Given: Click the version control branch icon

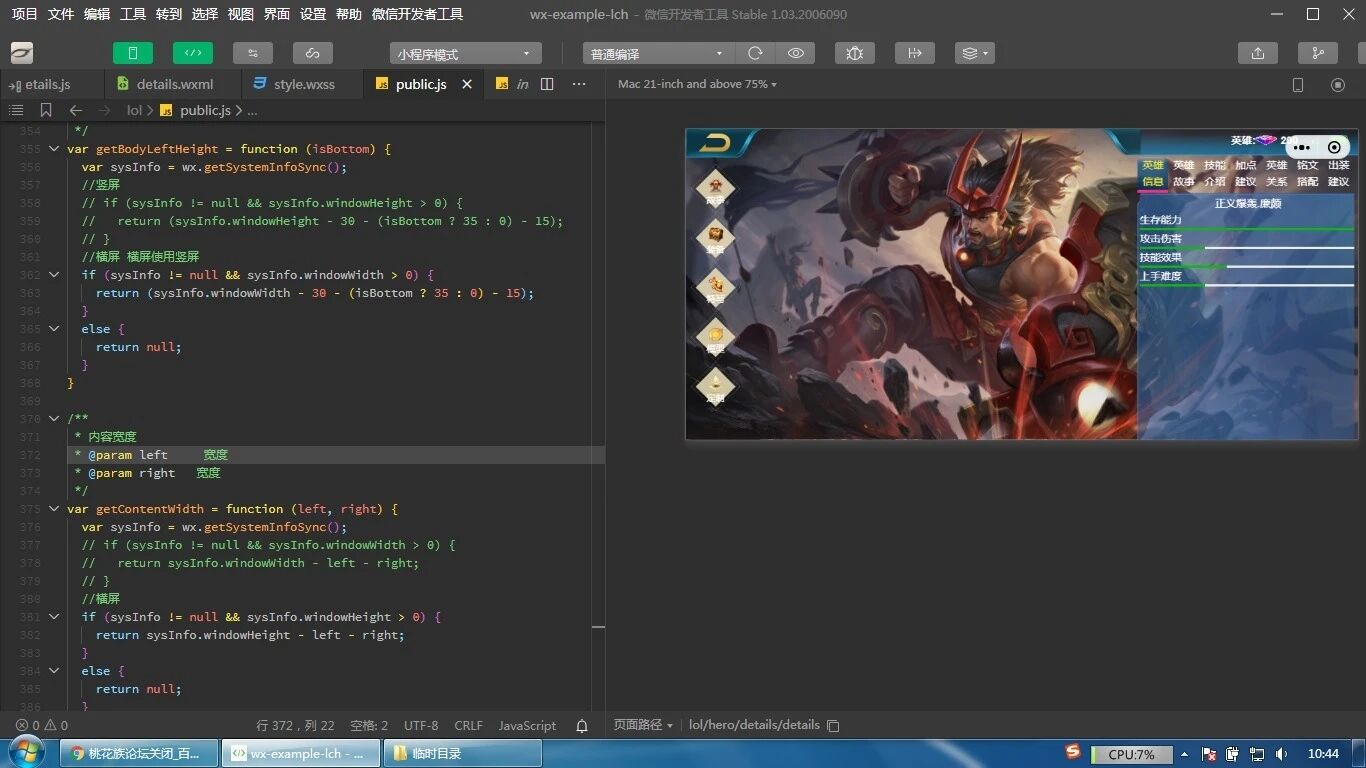Looking at the screenshot, I should pyautogui.click(x=1318, y=53).
